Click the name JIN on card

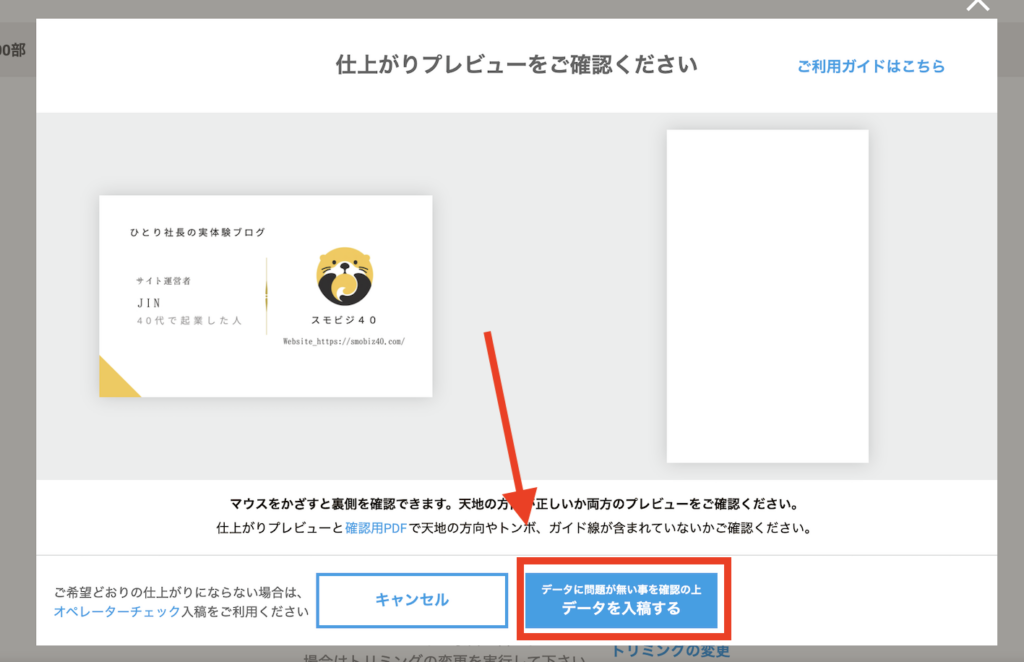[x=149, y=303]
